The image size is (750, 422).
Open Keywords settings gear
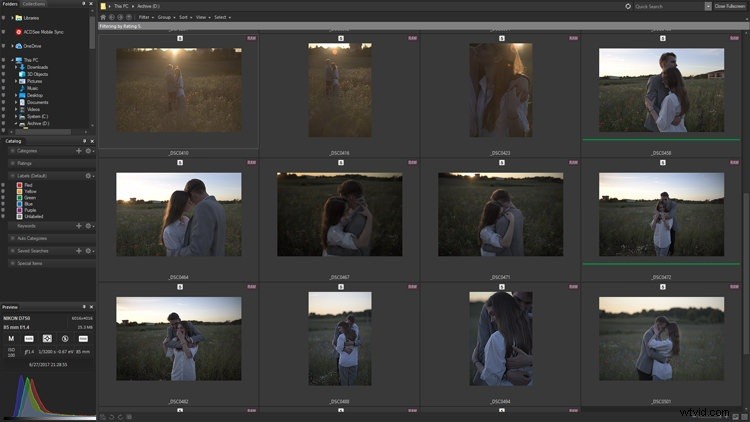click(88, 226)
